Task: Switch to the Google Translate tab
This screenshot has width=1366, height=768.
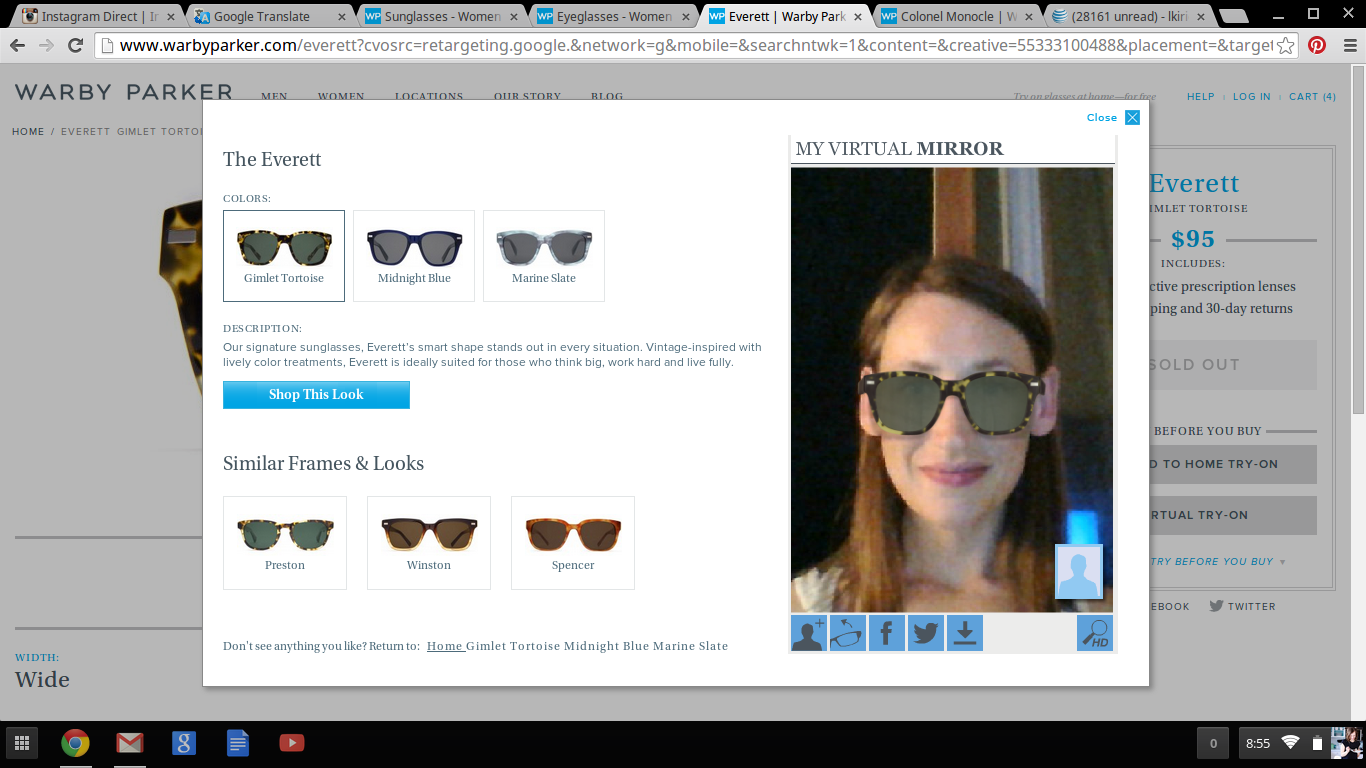Action: tap(269, 16)
